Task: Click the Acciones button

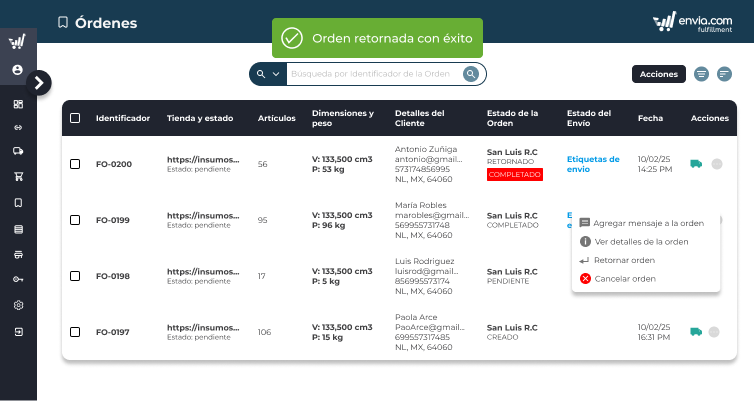Action: tap(659, 74)
